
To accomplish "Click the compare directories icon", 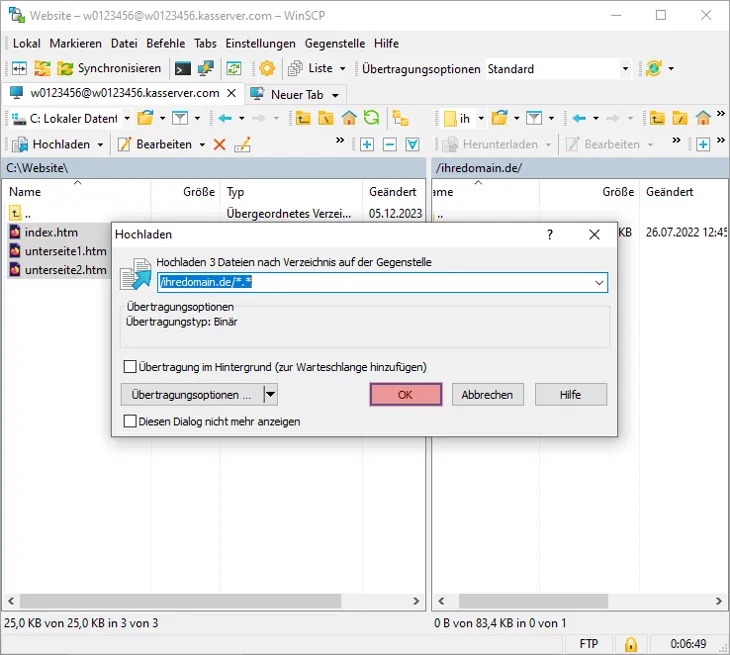I will coord(42,68).
